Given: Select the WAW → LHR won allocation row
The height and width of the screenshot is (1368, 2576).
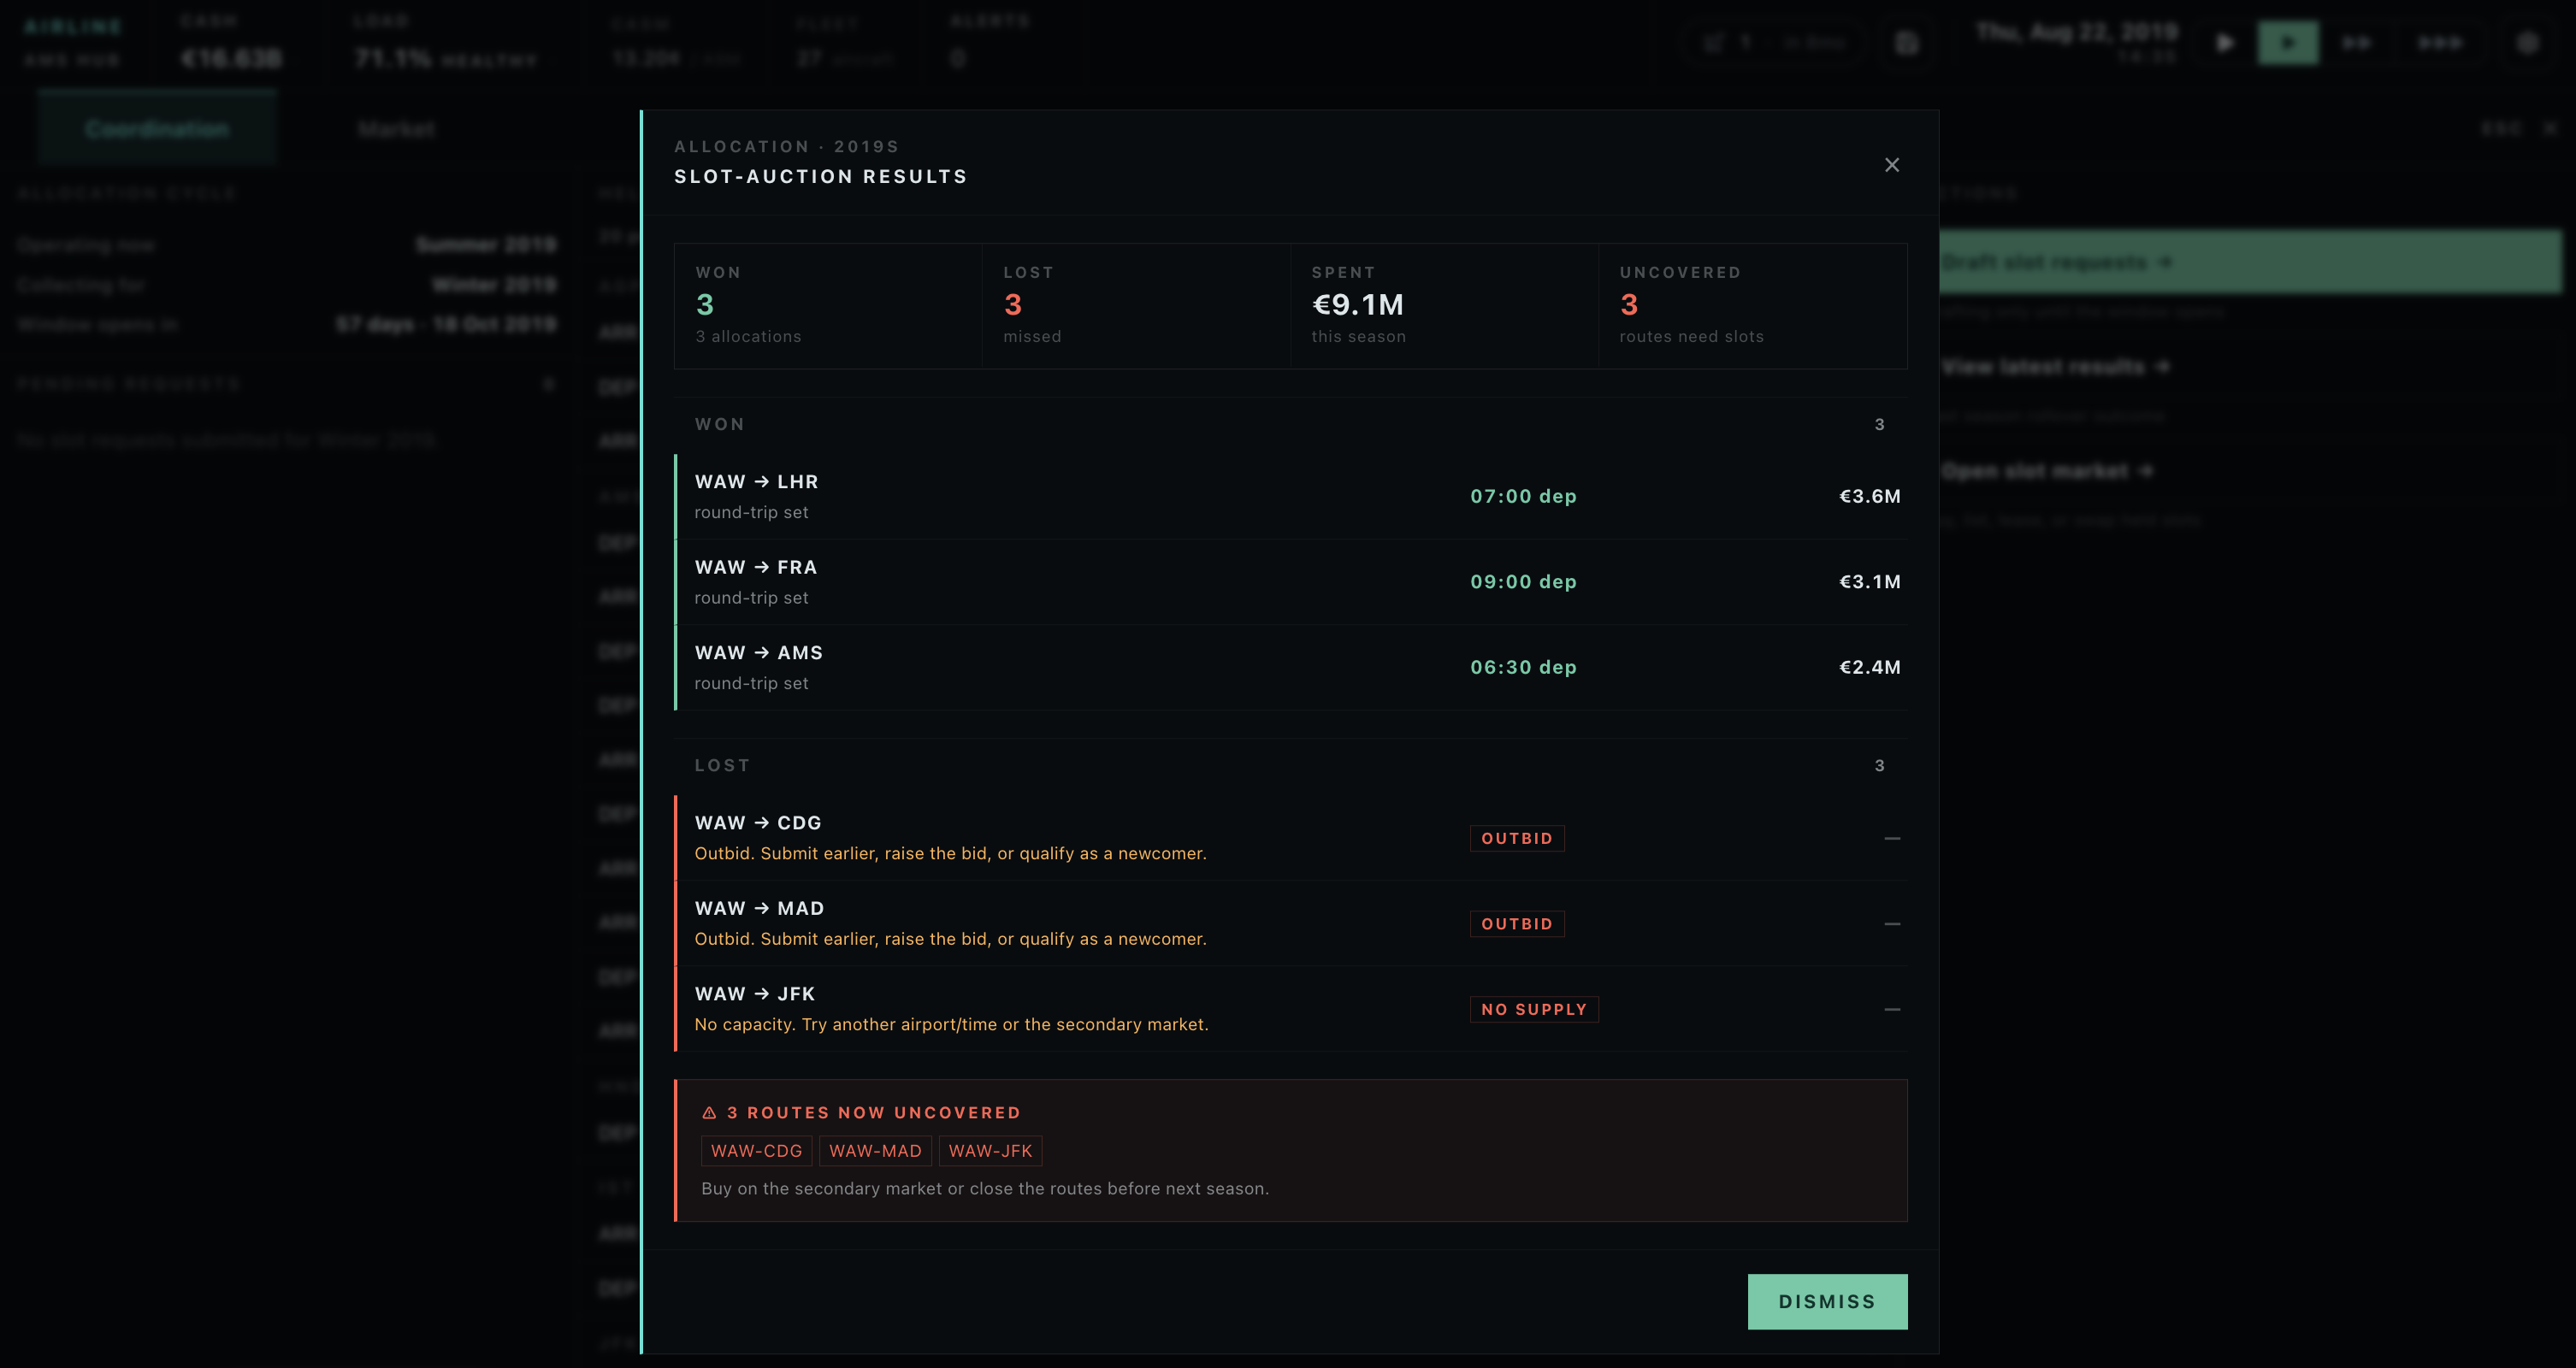Looking at the screenshot, I should pos(1290,496).
